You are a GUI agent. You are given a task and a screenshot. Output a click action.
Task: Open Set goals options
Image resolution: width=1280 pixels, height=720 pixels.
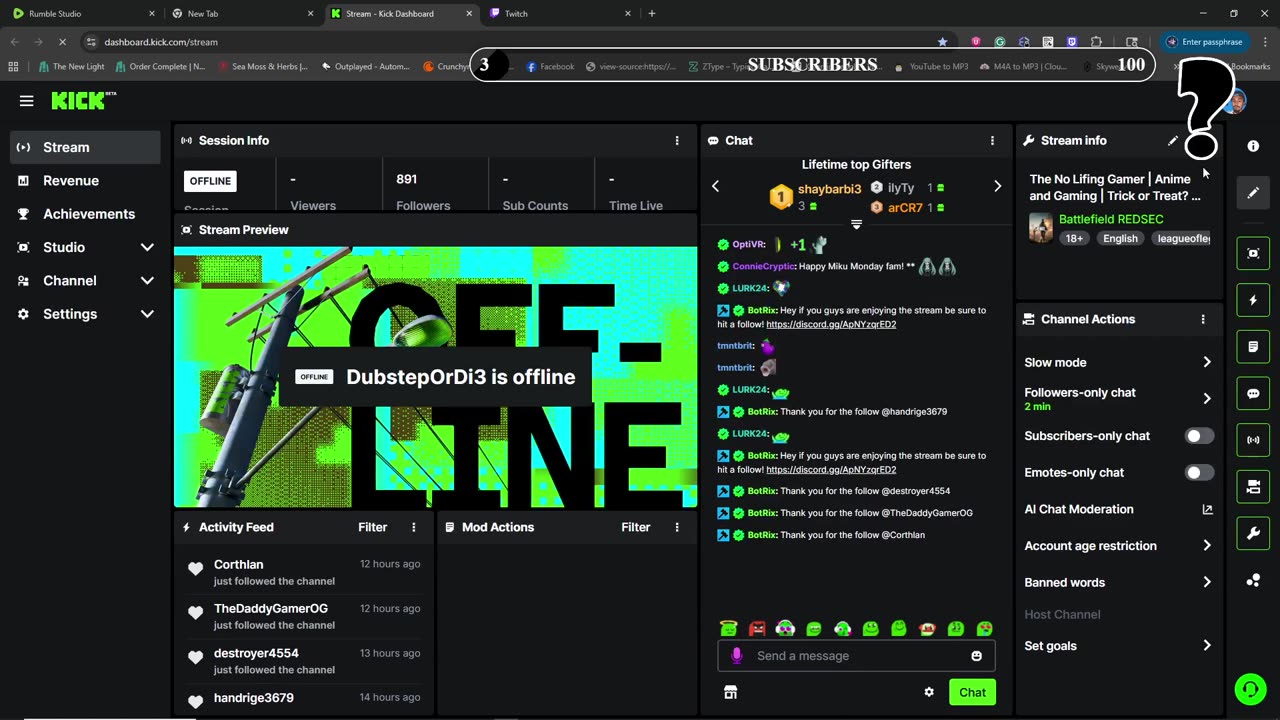tap(1118, 646)
